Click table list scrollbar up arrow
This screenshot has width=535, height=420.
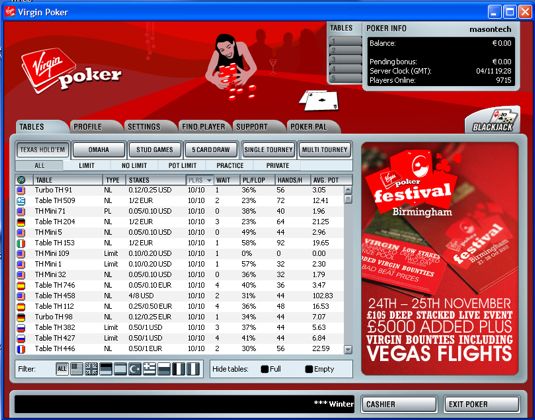point(348,190)
